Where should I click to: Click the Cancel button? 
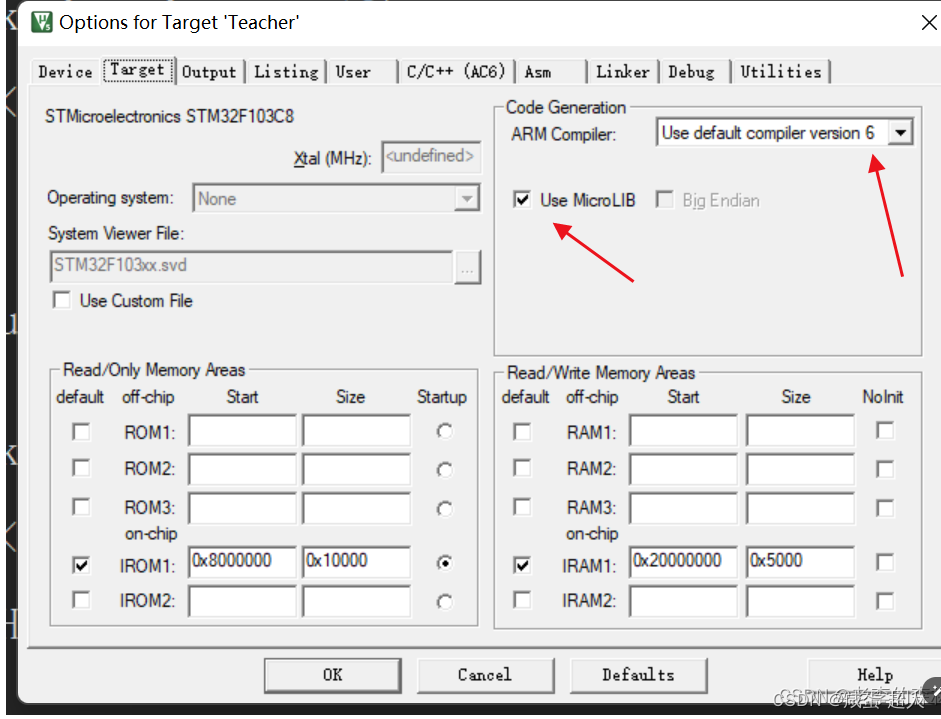pos(485,675)
